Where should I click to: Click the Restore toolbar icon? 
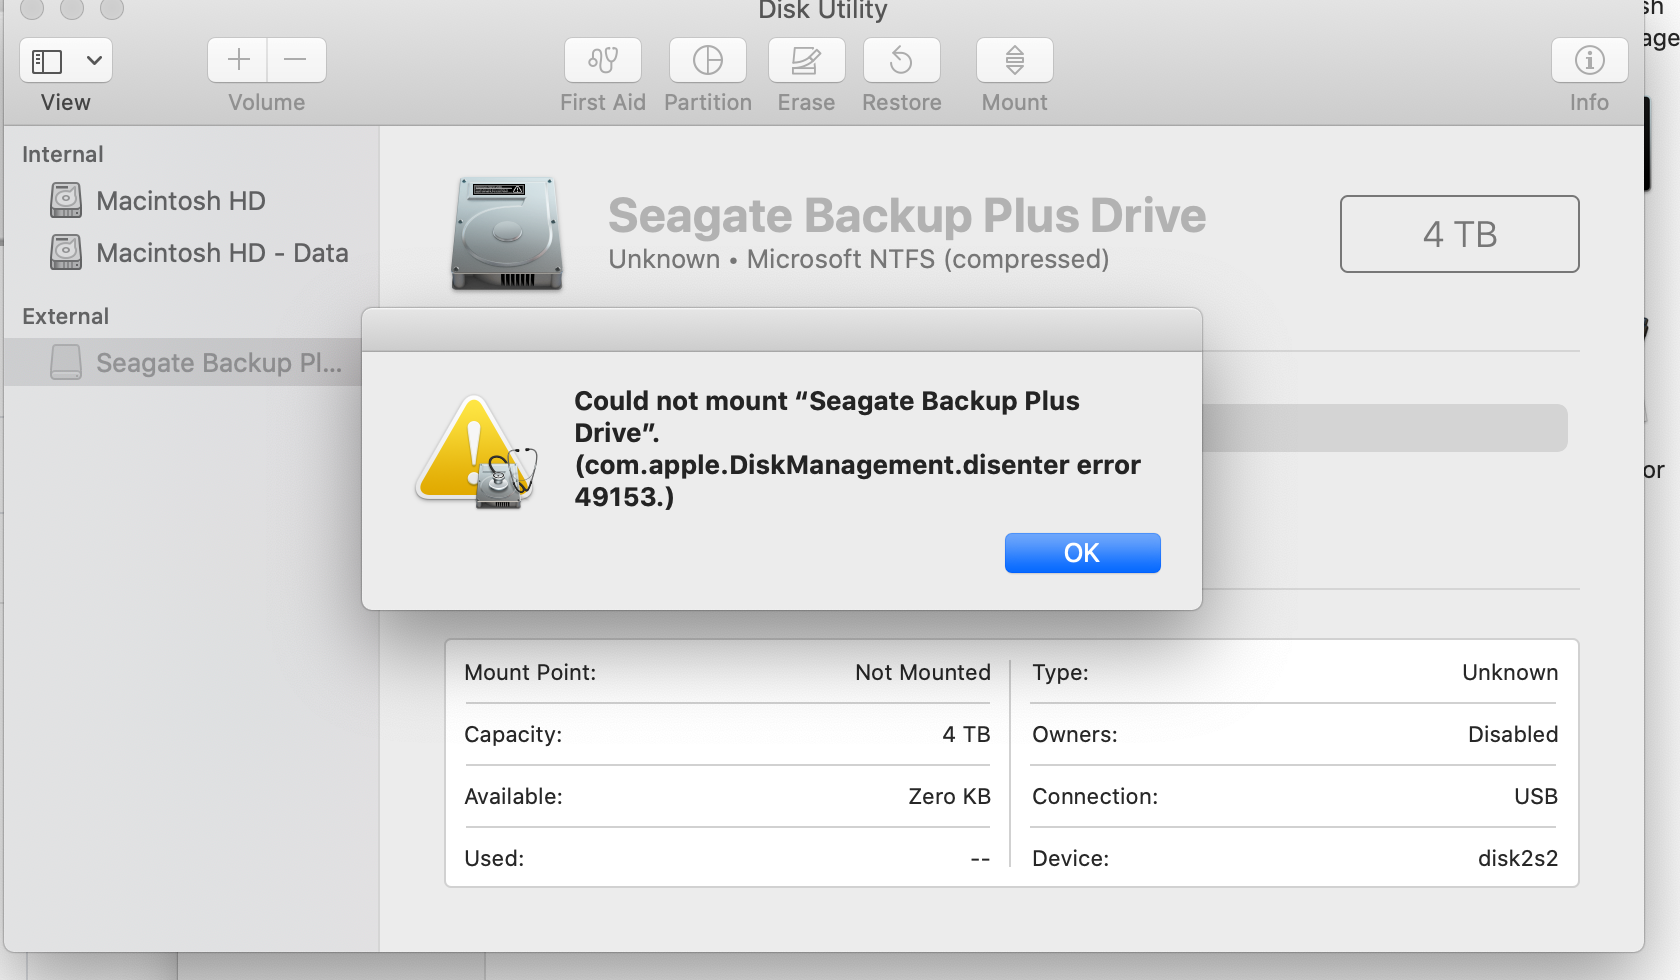[902, 60]
